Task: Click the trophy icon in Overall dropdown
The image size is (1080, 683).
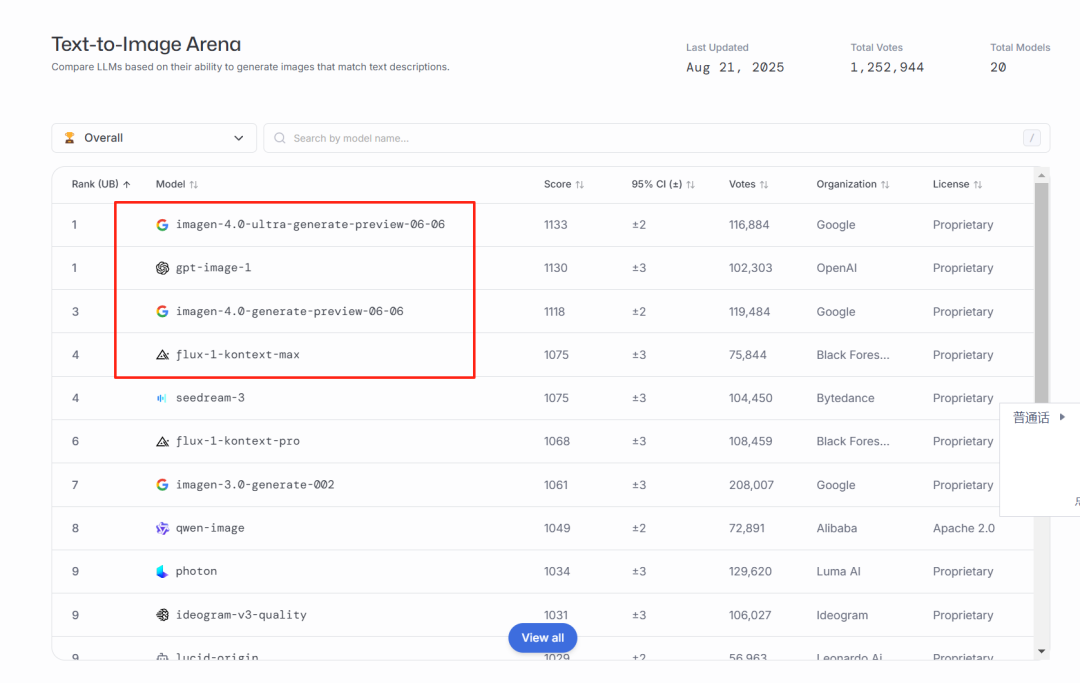Action: pyautogui.click(x=70, y=138)
